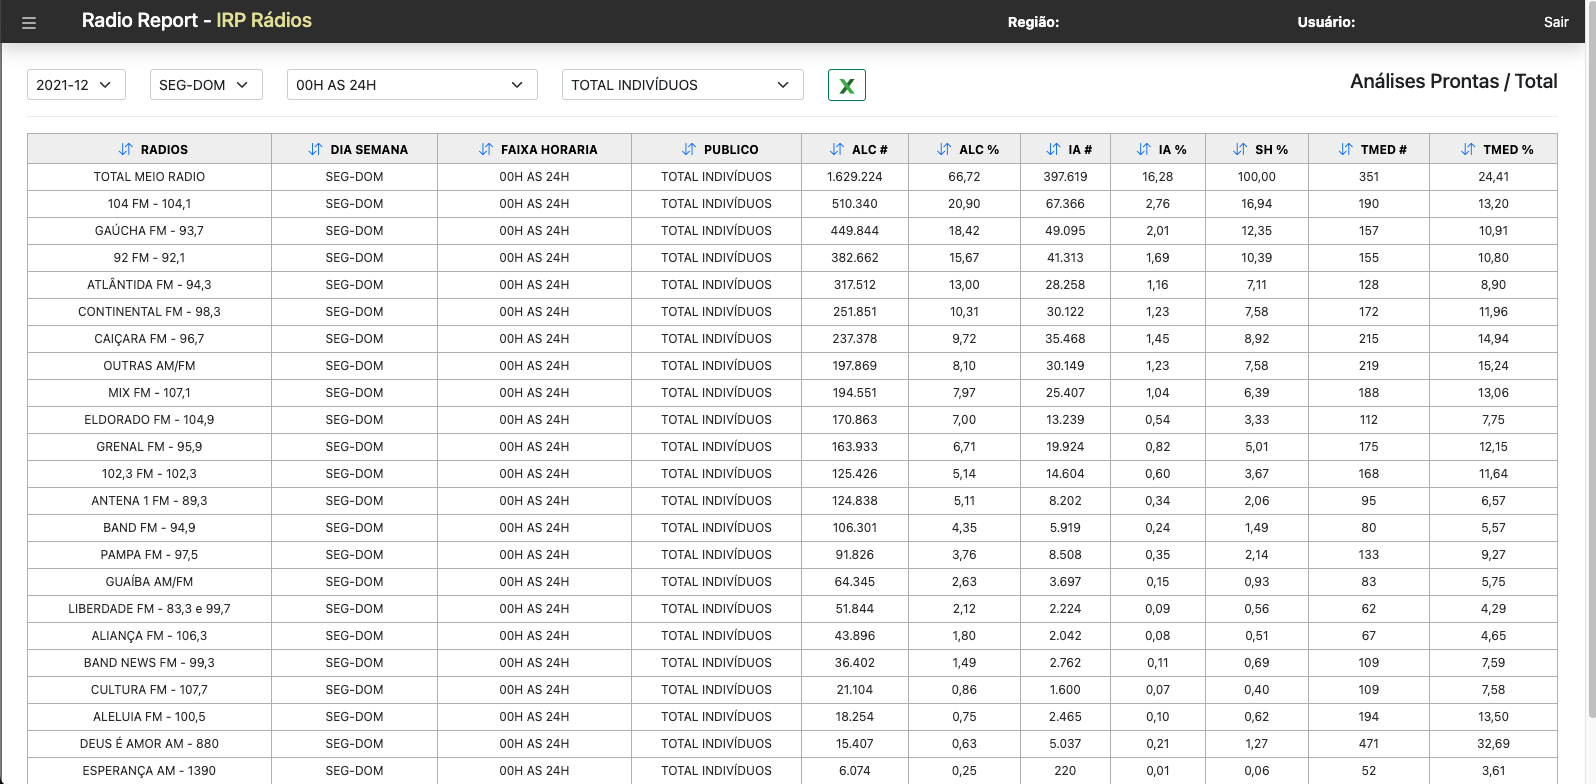The image size is (1596, 784).
Task: Select the 104 FM - 104,1 cell
Action: [149, 204]
